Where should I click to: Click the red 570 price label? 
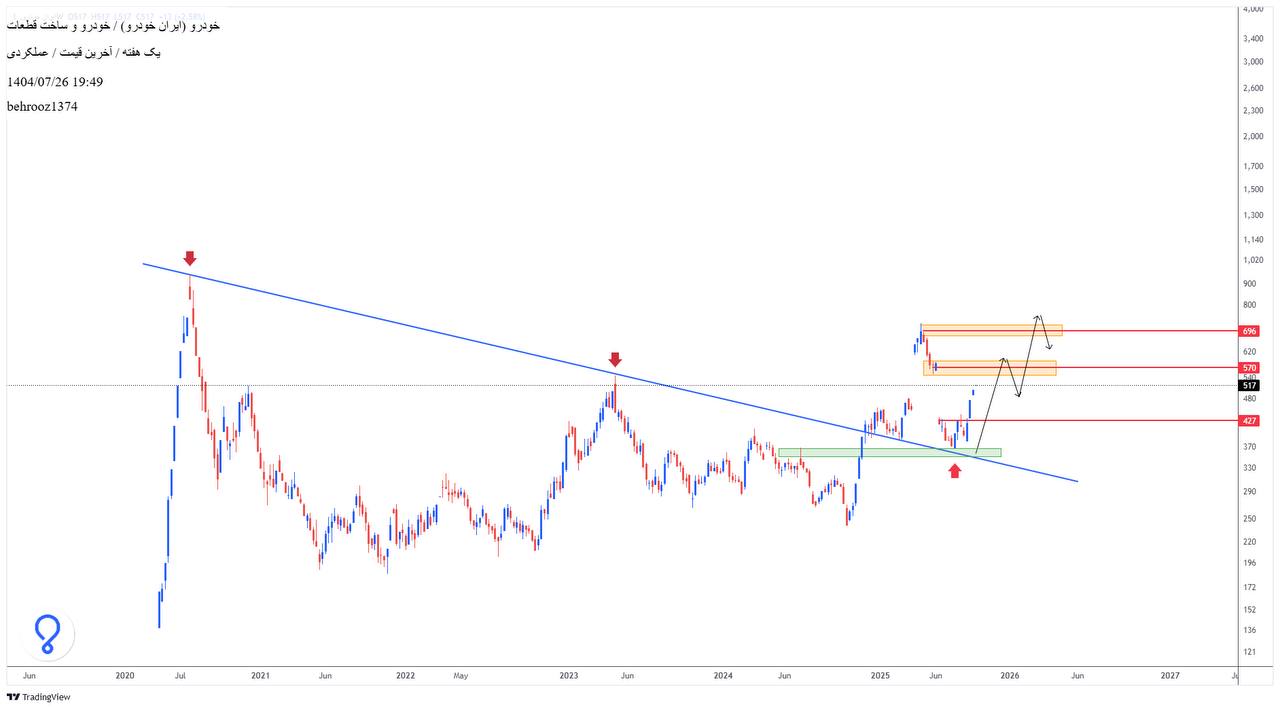[1249, 368]
